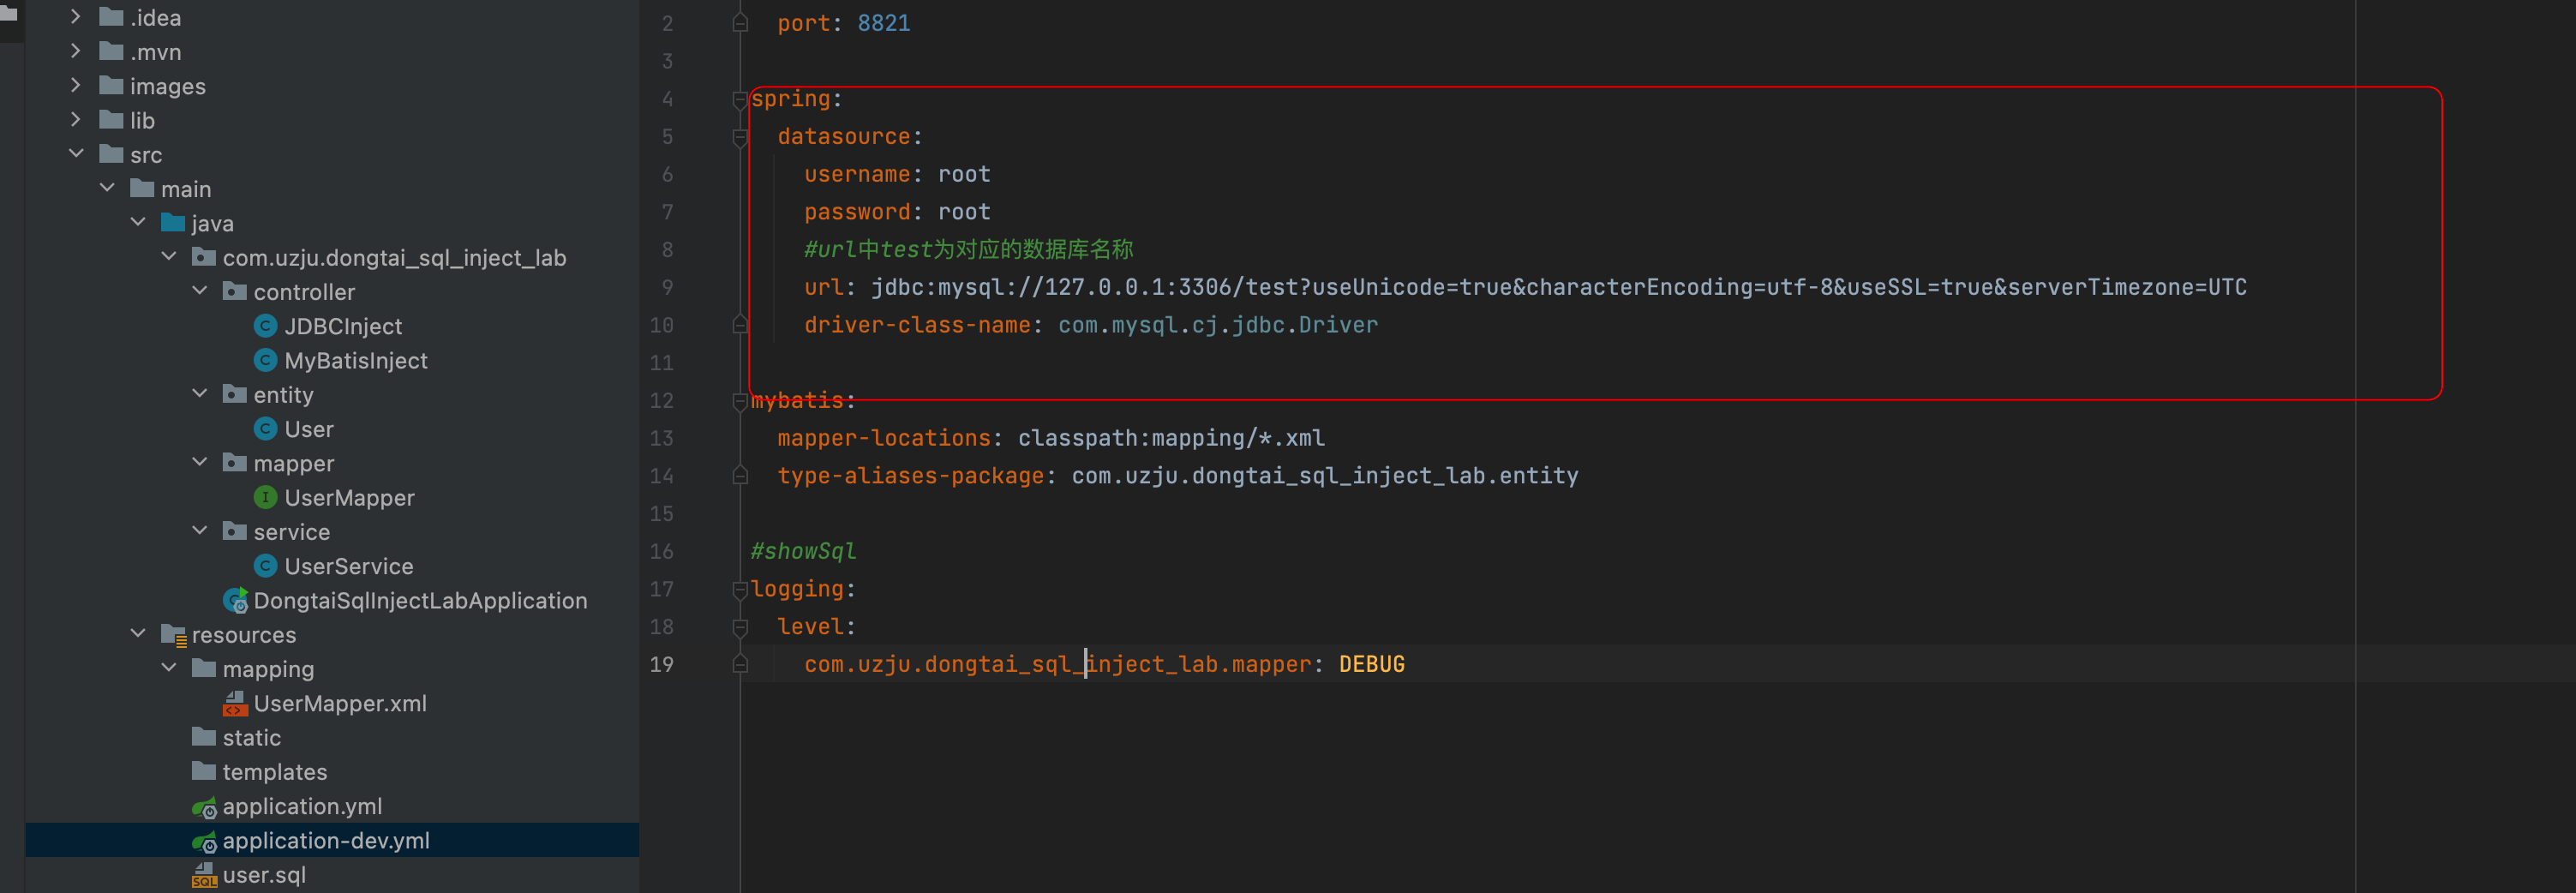The height and width of the screenshot is (893, 2576).
Task: Collapse the java source folder
Action: tap(138, 222)
